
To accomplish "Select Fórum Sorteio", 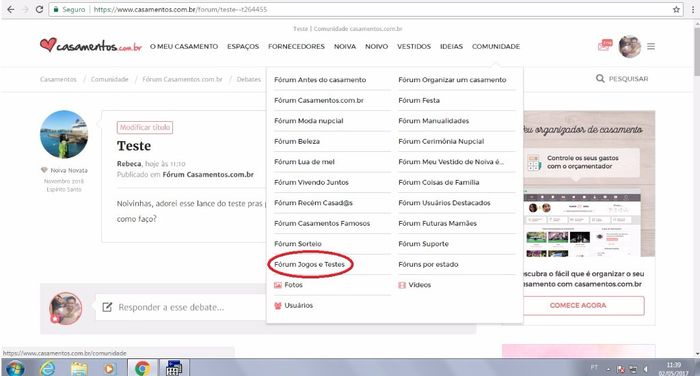I will 298,244.
